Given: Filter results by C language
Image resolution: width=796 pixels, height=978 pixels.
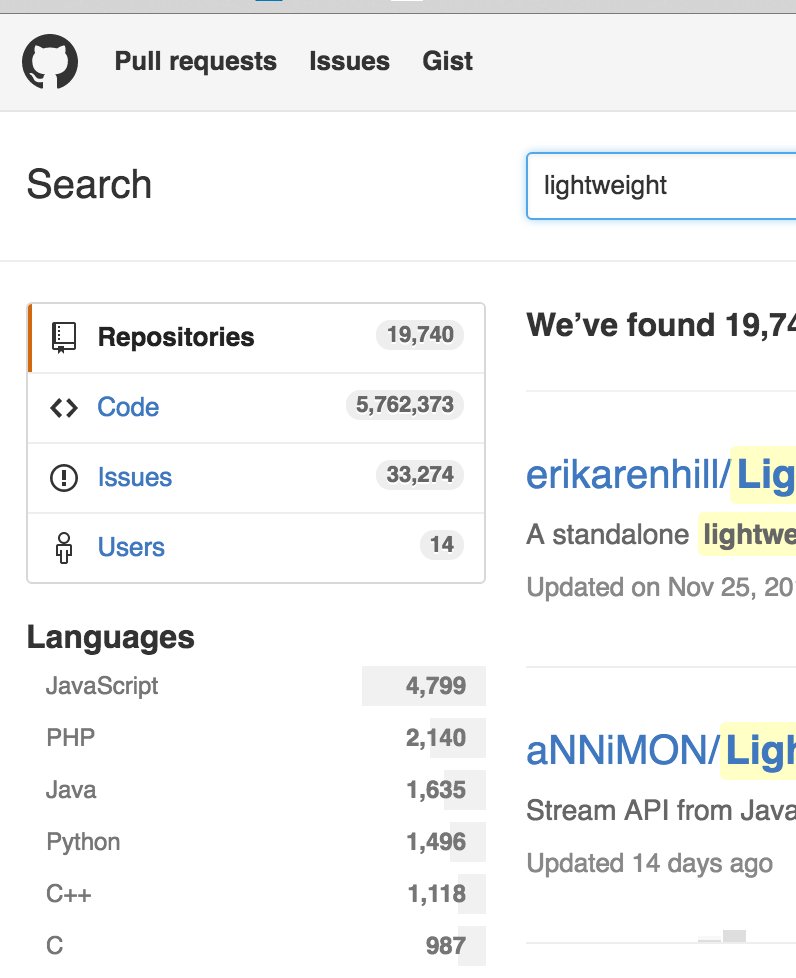Looking at the screenshot, I should (x=256, y=946).
